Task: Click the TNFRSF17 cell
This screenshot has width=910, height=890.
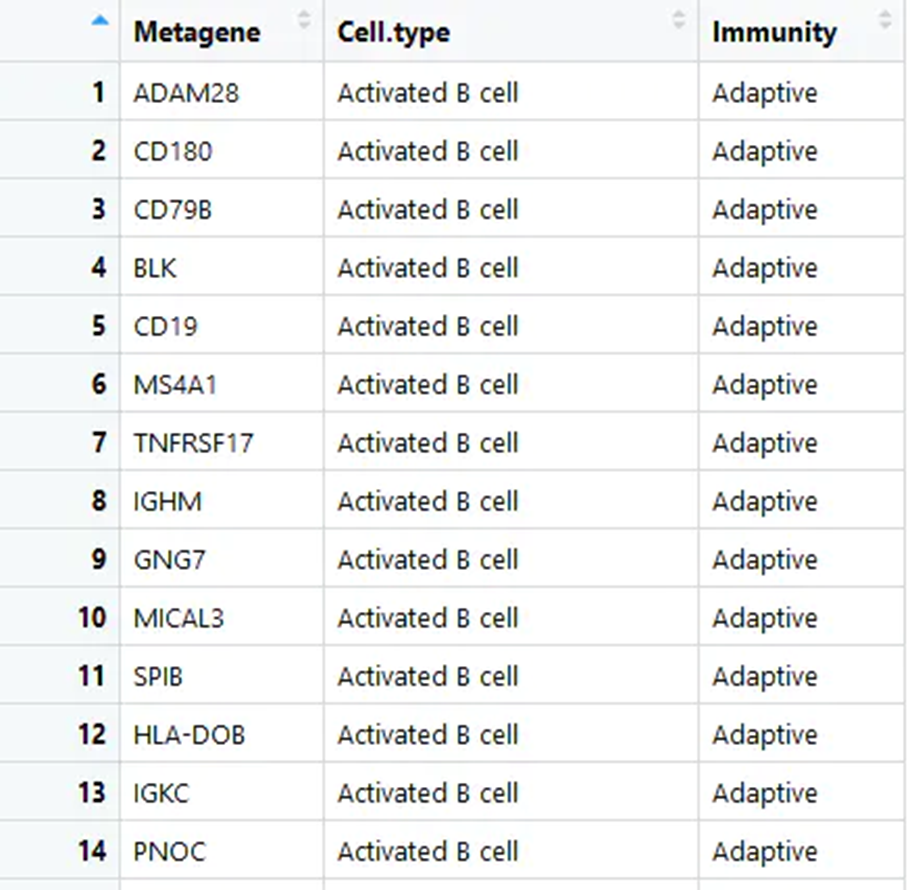Action: [x=222, y=443]
